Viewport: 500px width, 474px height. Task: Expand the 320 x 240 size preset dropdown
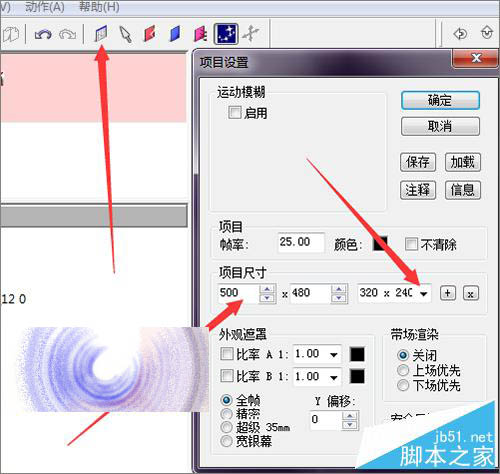pos(423,293)
